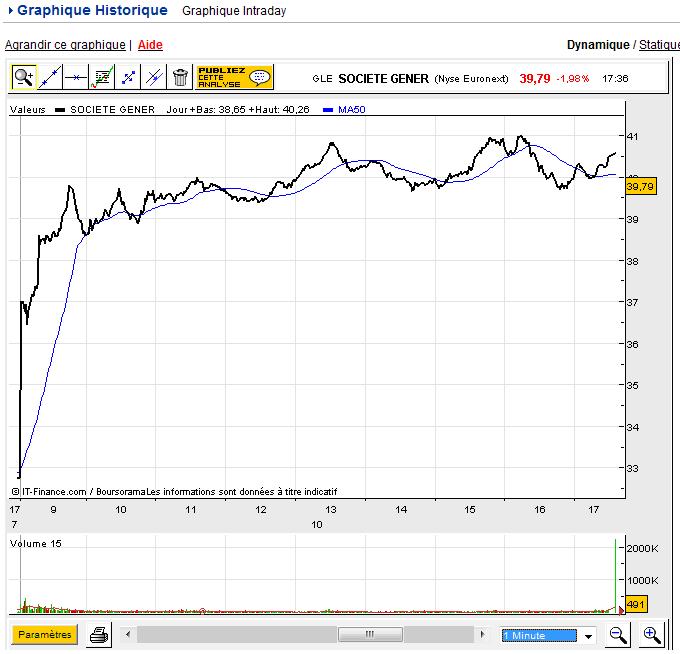
Task: Click the red 39,79 quote price in header
Action: tap(535, 78)
